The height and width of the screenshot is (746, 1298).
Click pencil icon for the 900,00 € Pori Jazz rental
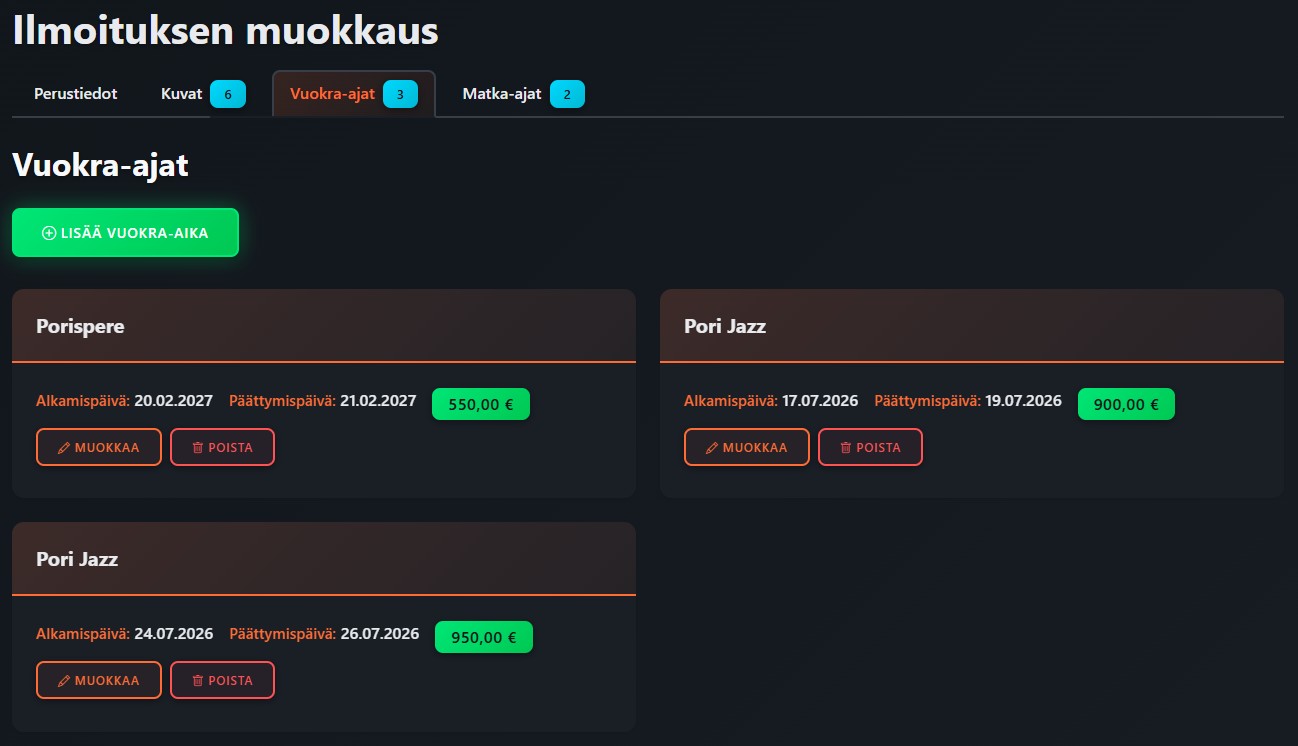pos(712,448)
